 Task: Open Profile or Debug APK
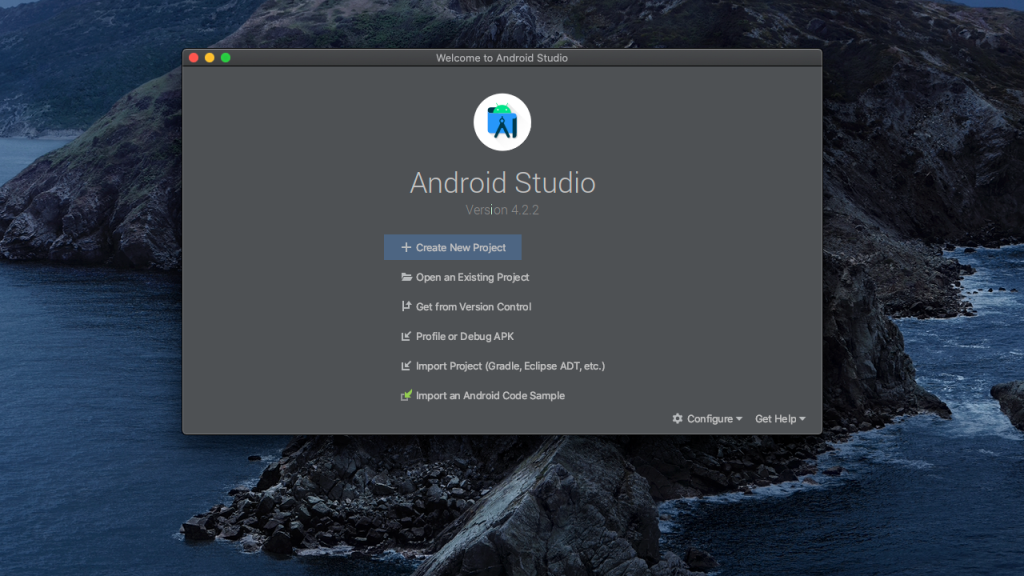[457, 336]
